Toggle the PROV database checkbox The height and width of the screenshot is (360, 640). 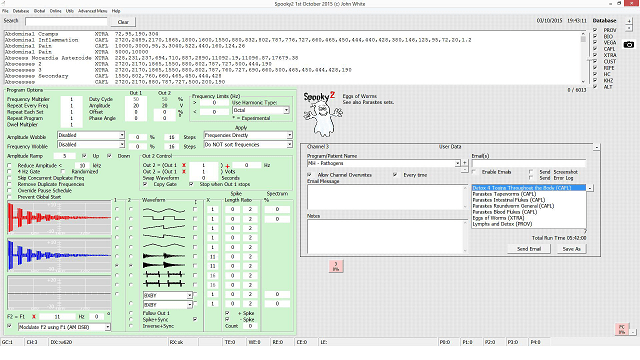595,30
